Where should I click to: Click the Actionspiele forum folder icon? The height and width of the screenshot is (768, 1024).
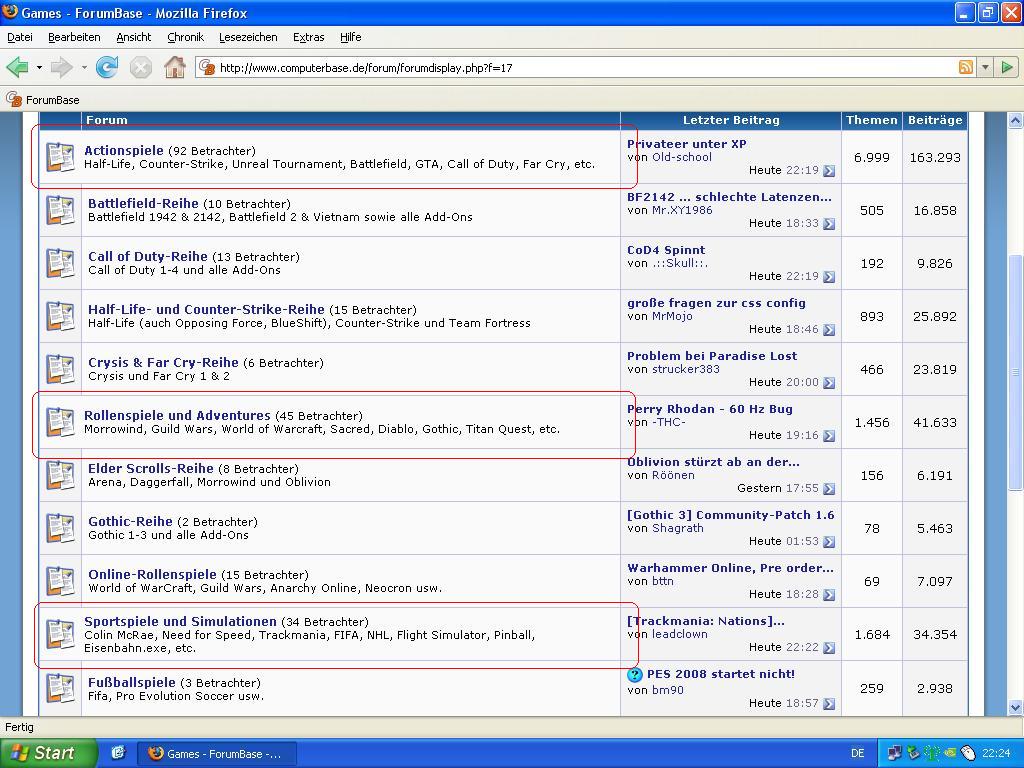[60, 157]
